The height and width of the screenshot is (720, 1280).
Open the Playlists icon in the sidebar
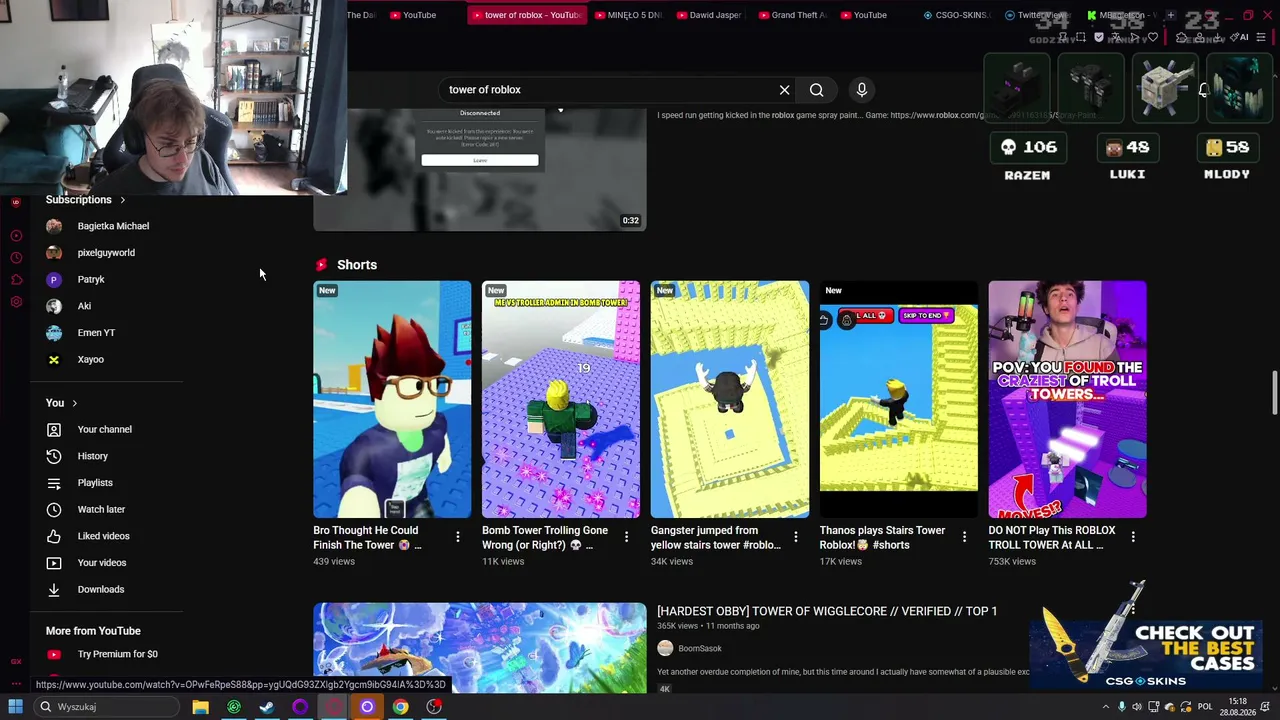(x=54, y=483)
